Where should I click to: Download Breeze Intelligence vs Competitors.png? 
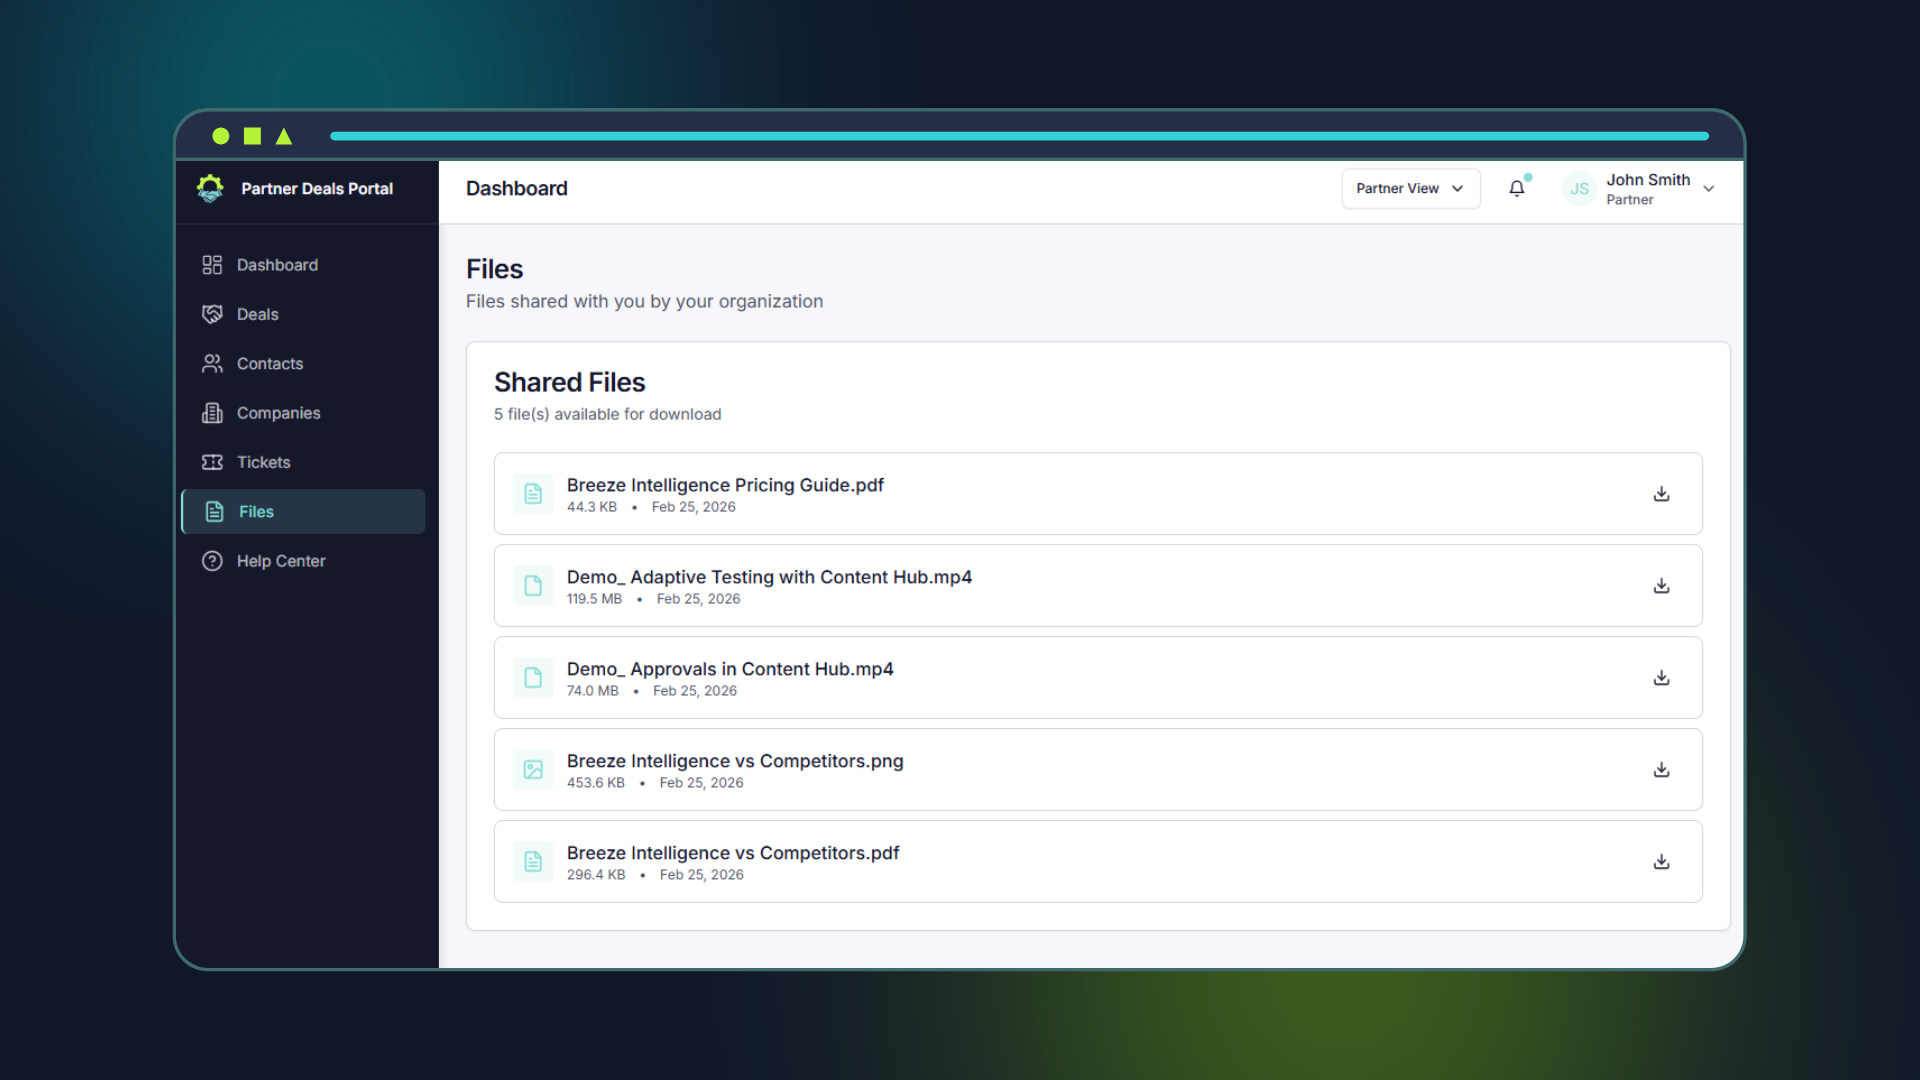1661,769
